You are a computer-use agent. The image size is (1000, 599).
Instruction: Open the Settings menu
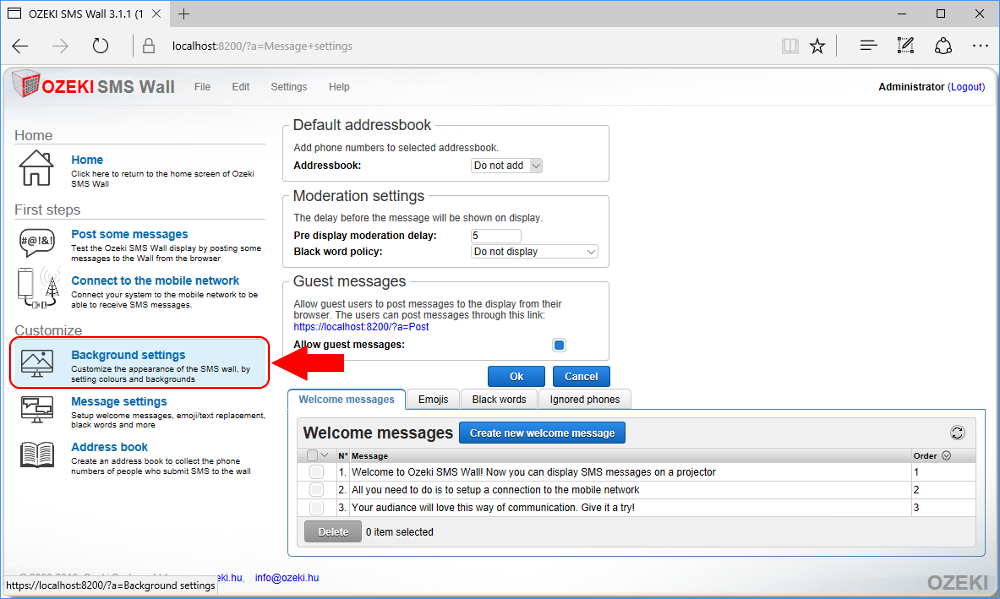(289, 87)
